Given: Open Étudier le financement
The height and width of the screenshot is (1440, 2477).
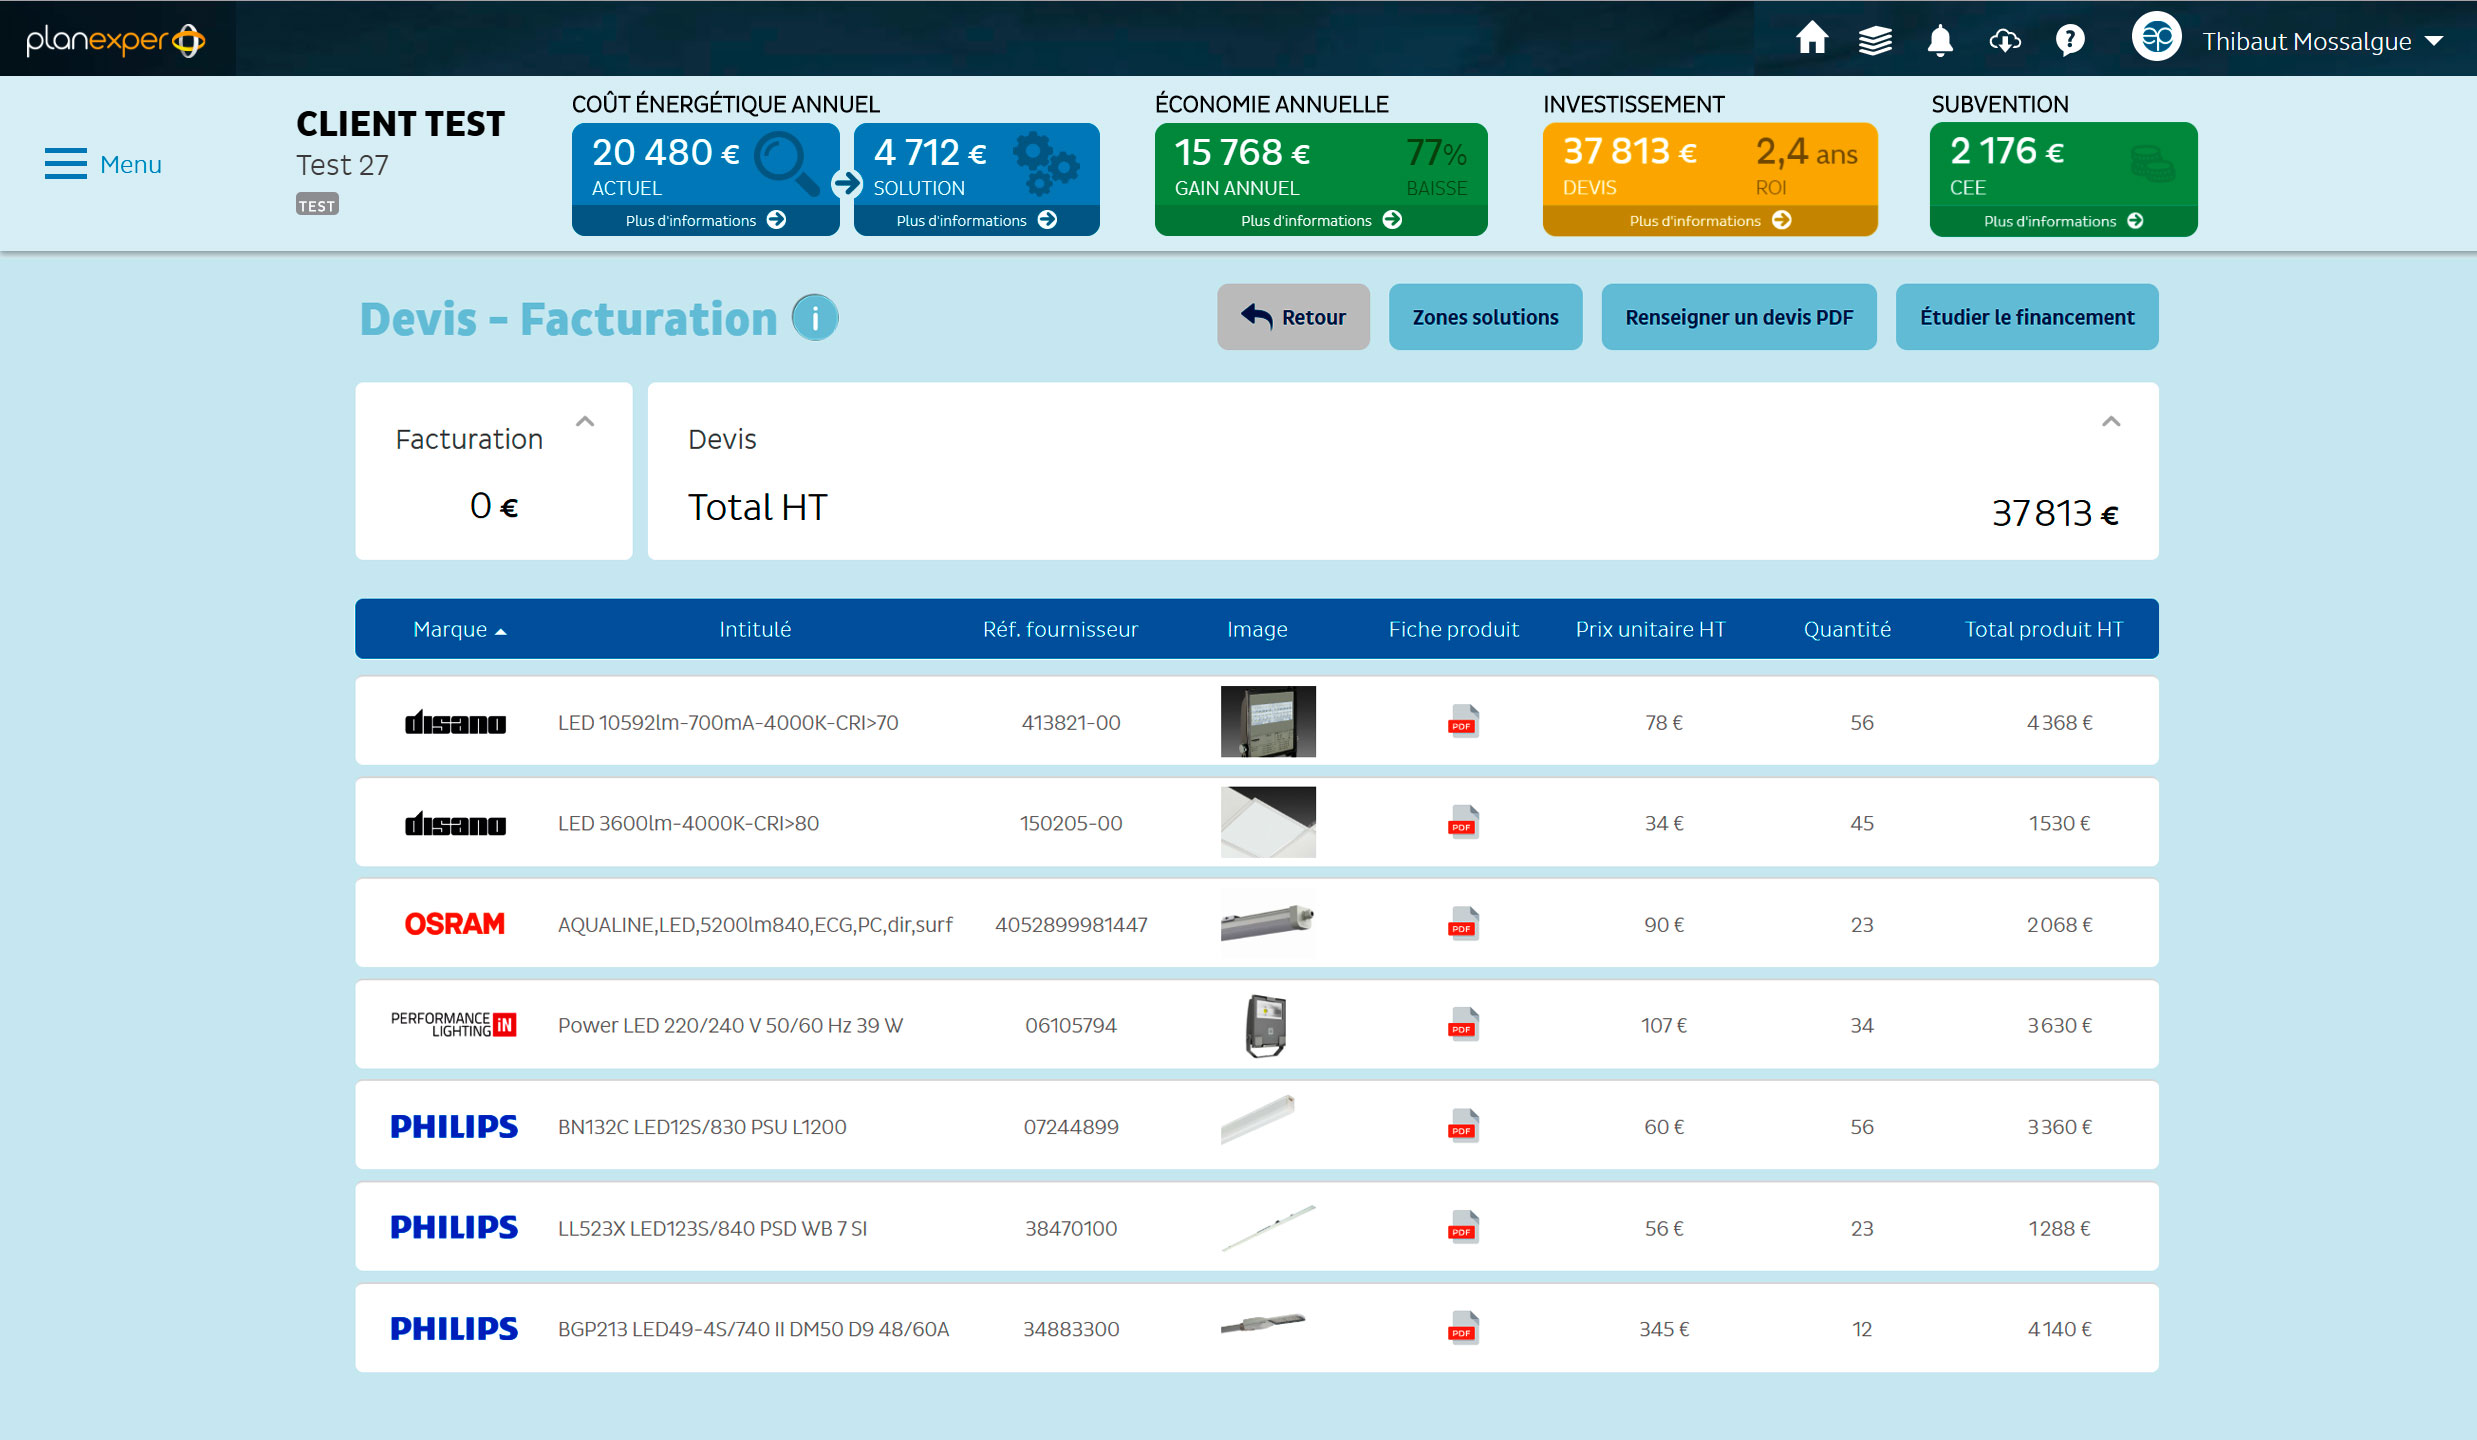Looking at the screenshot, I should click(x=2026, y=317).
